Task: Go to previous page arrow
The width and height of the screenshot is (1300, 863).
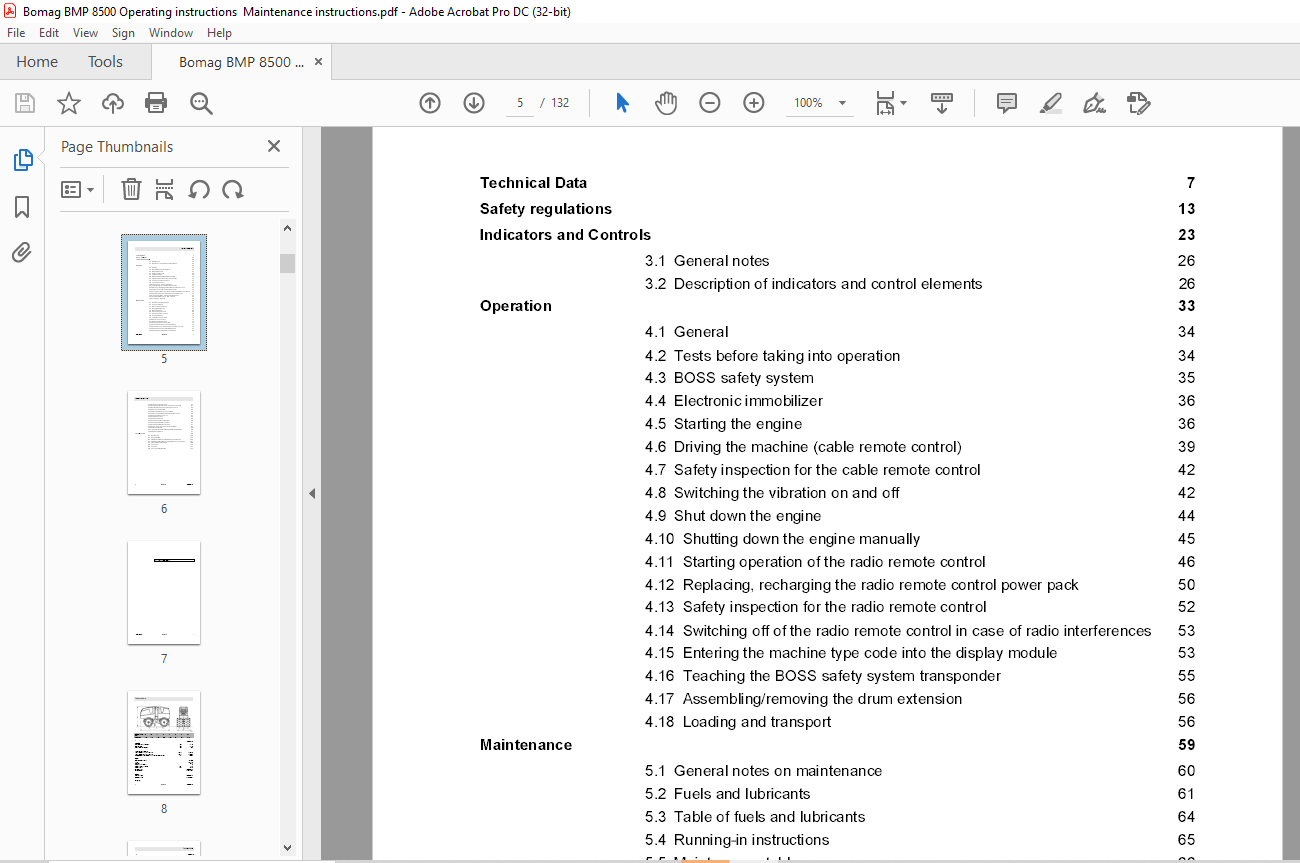Action: tap(430, 103)
